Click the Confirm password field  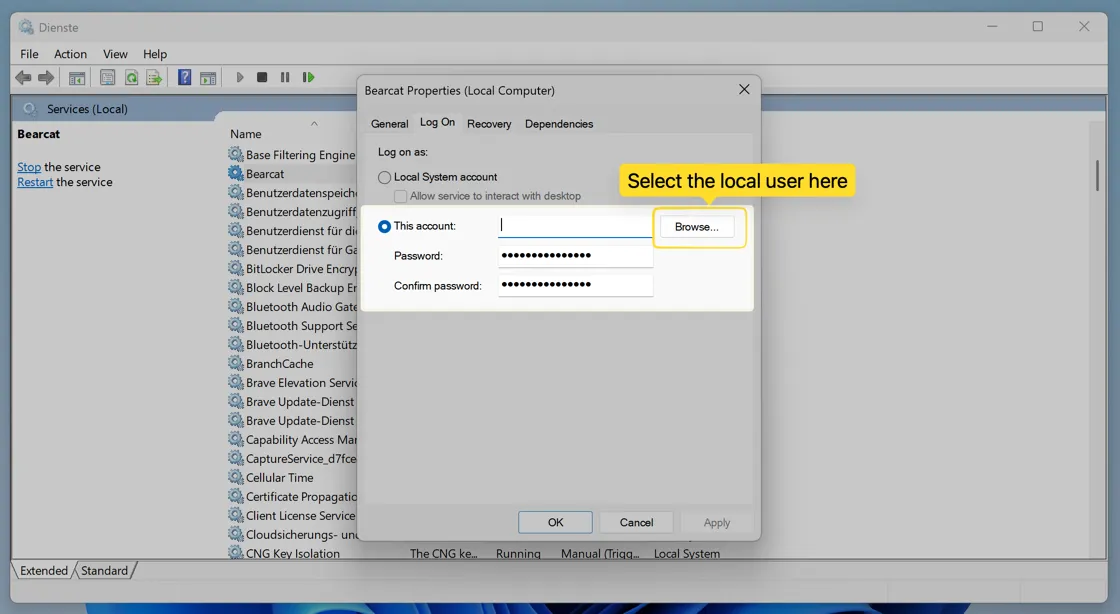(x=575, y=285)
